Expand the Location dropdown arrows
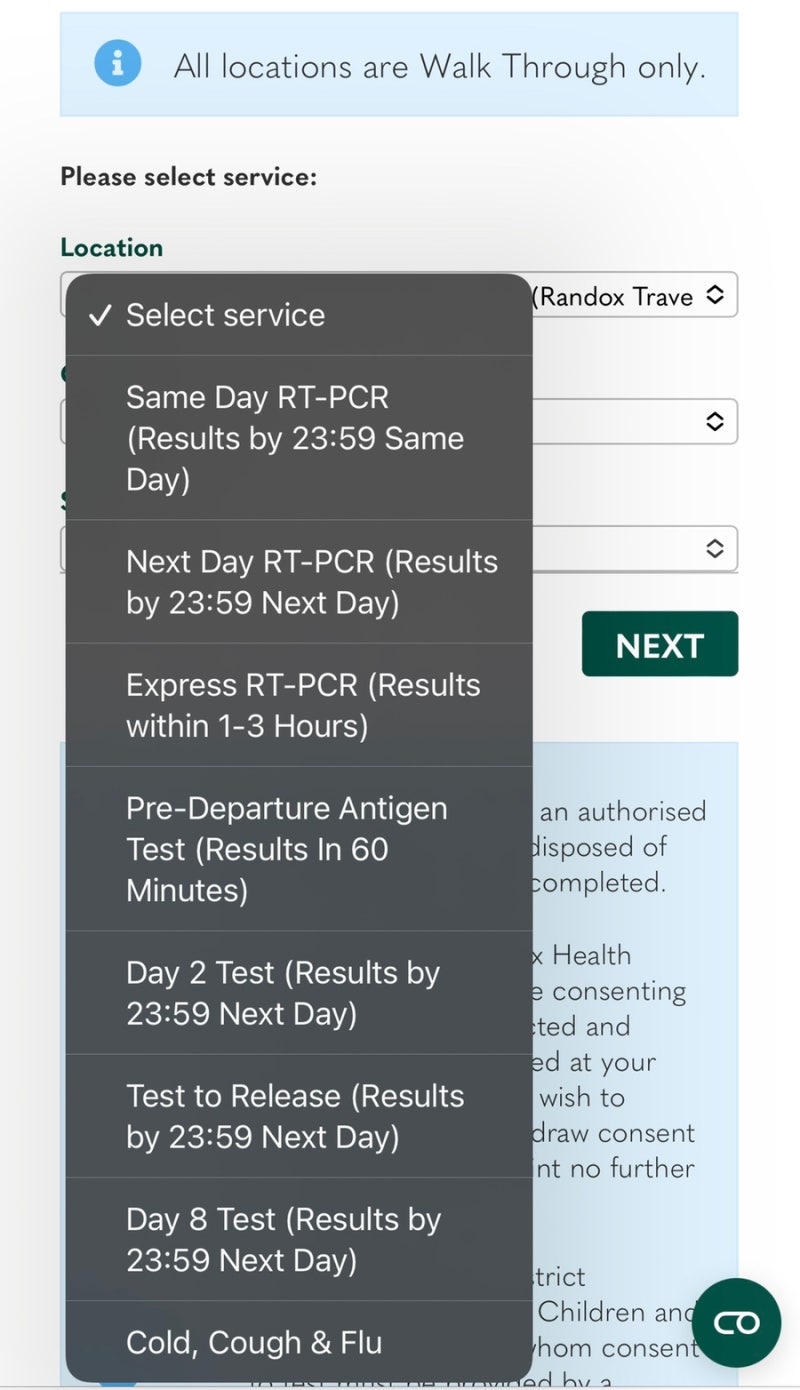800x1390 pixels. tap(714, 295)
